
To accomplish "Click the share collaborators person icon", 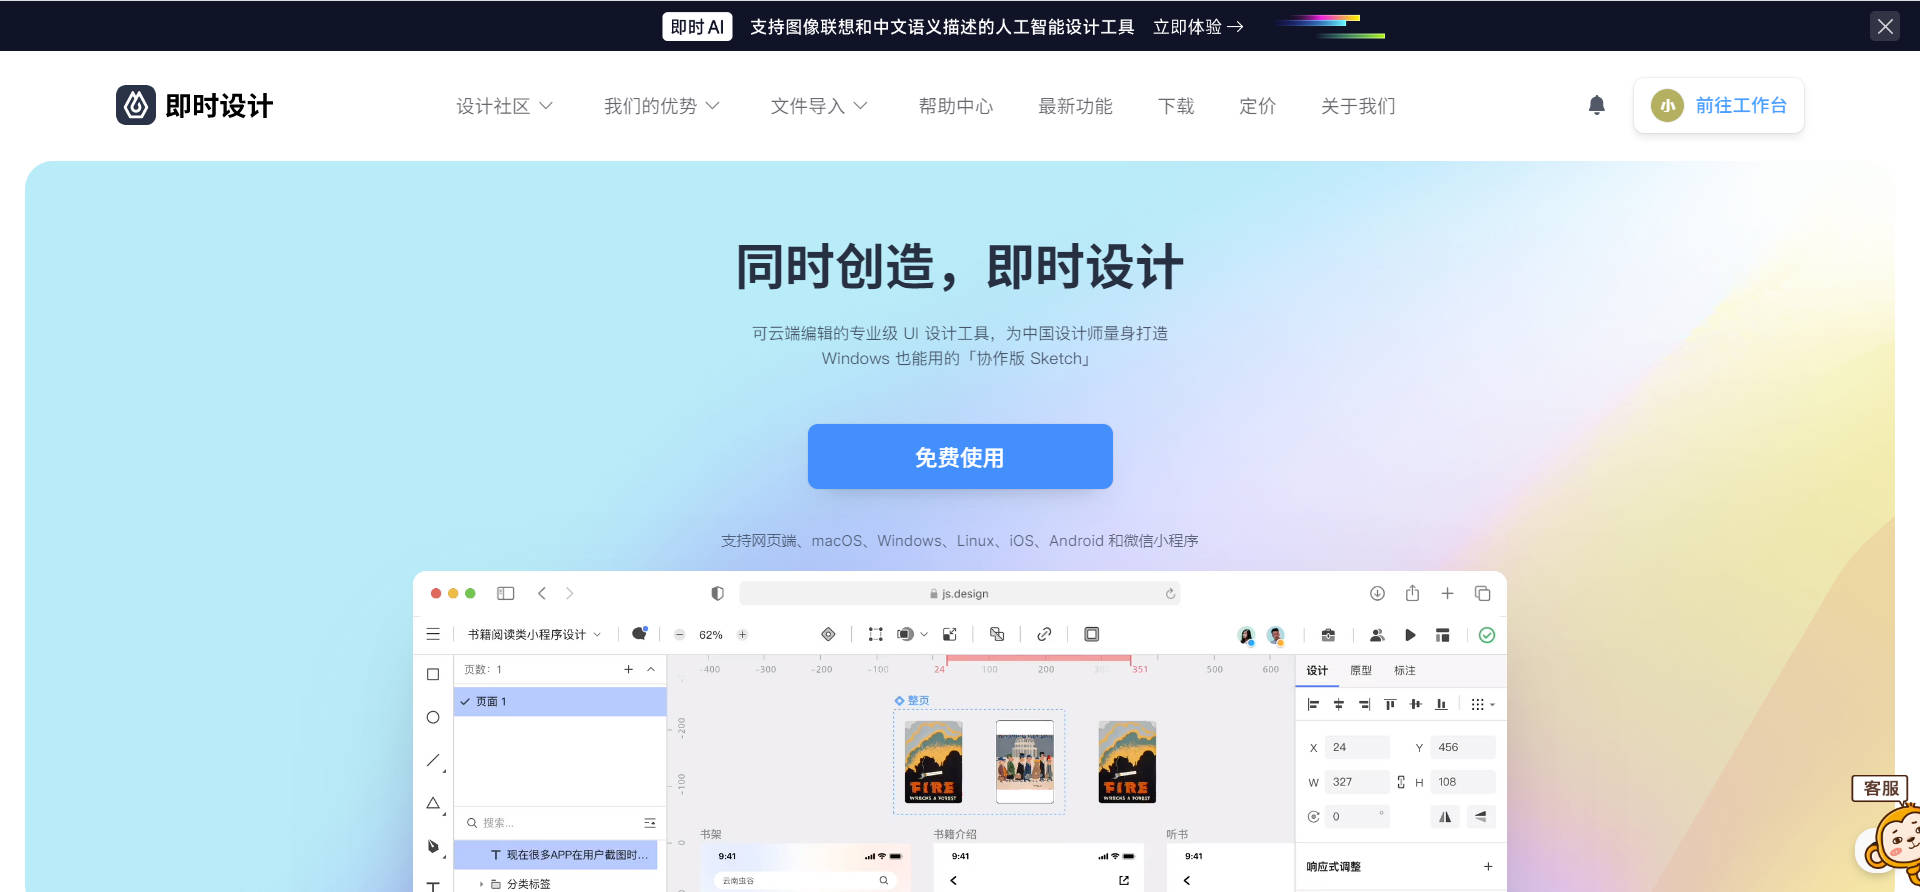I will click(1377, 635).
